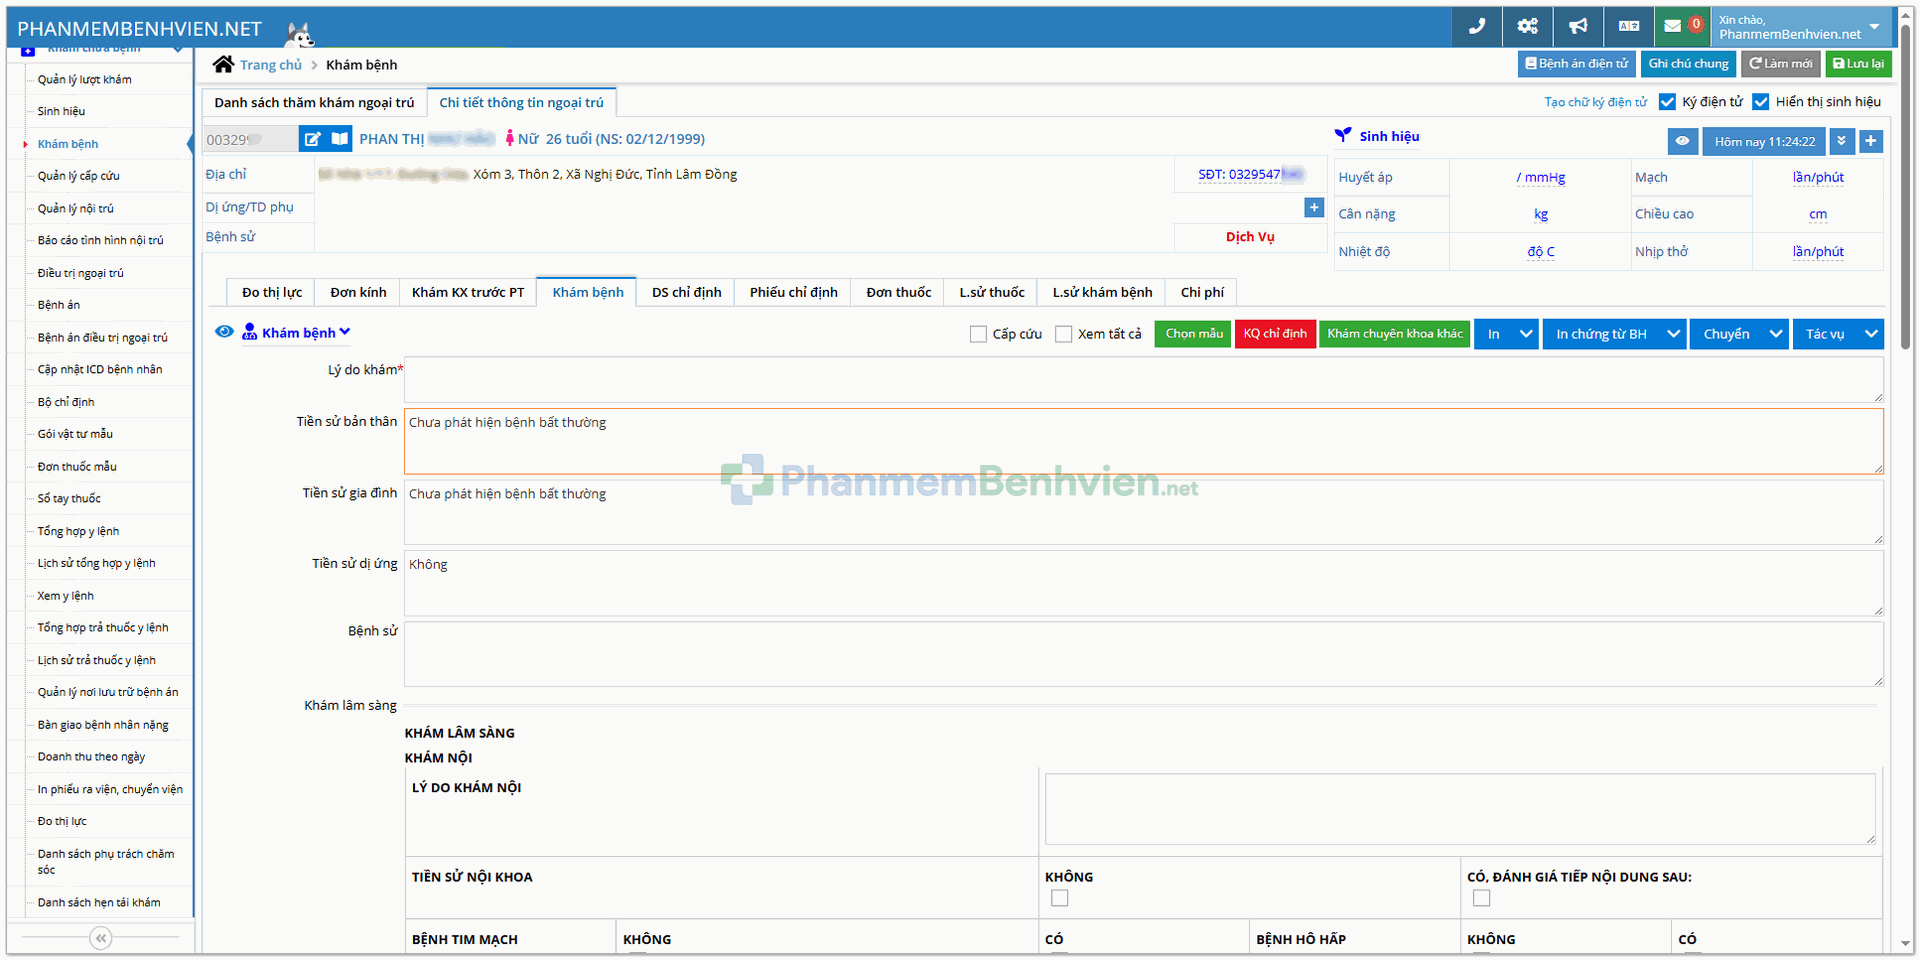The width and height of the screenshot is (1920, 960).
Task: Check the Xem tất cả checkbox
Action: pos(1064,334)
